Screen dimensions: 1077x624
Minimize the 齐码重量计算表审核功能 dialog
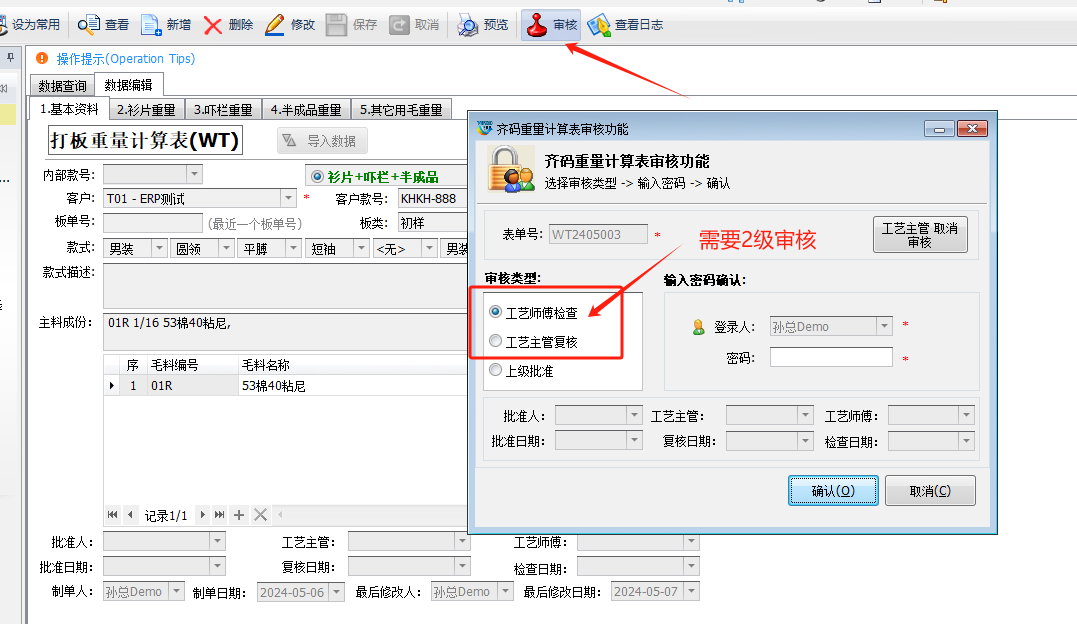click(939, 129)
